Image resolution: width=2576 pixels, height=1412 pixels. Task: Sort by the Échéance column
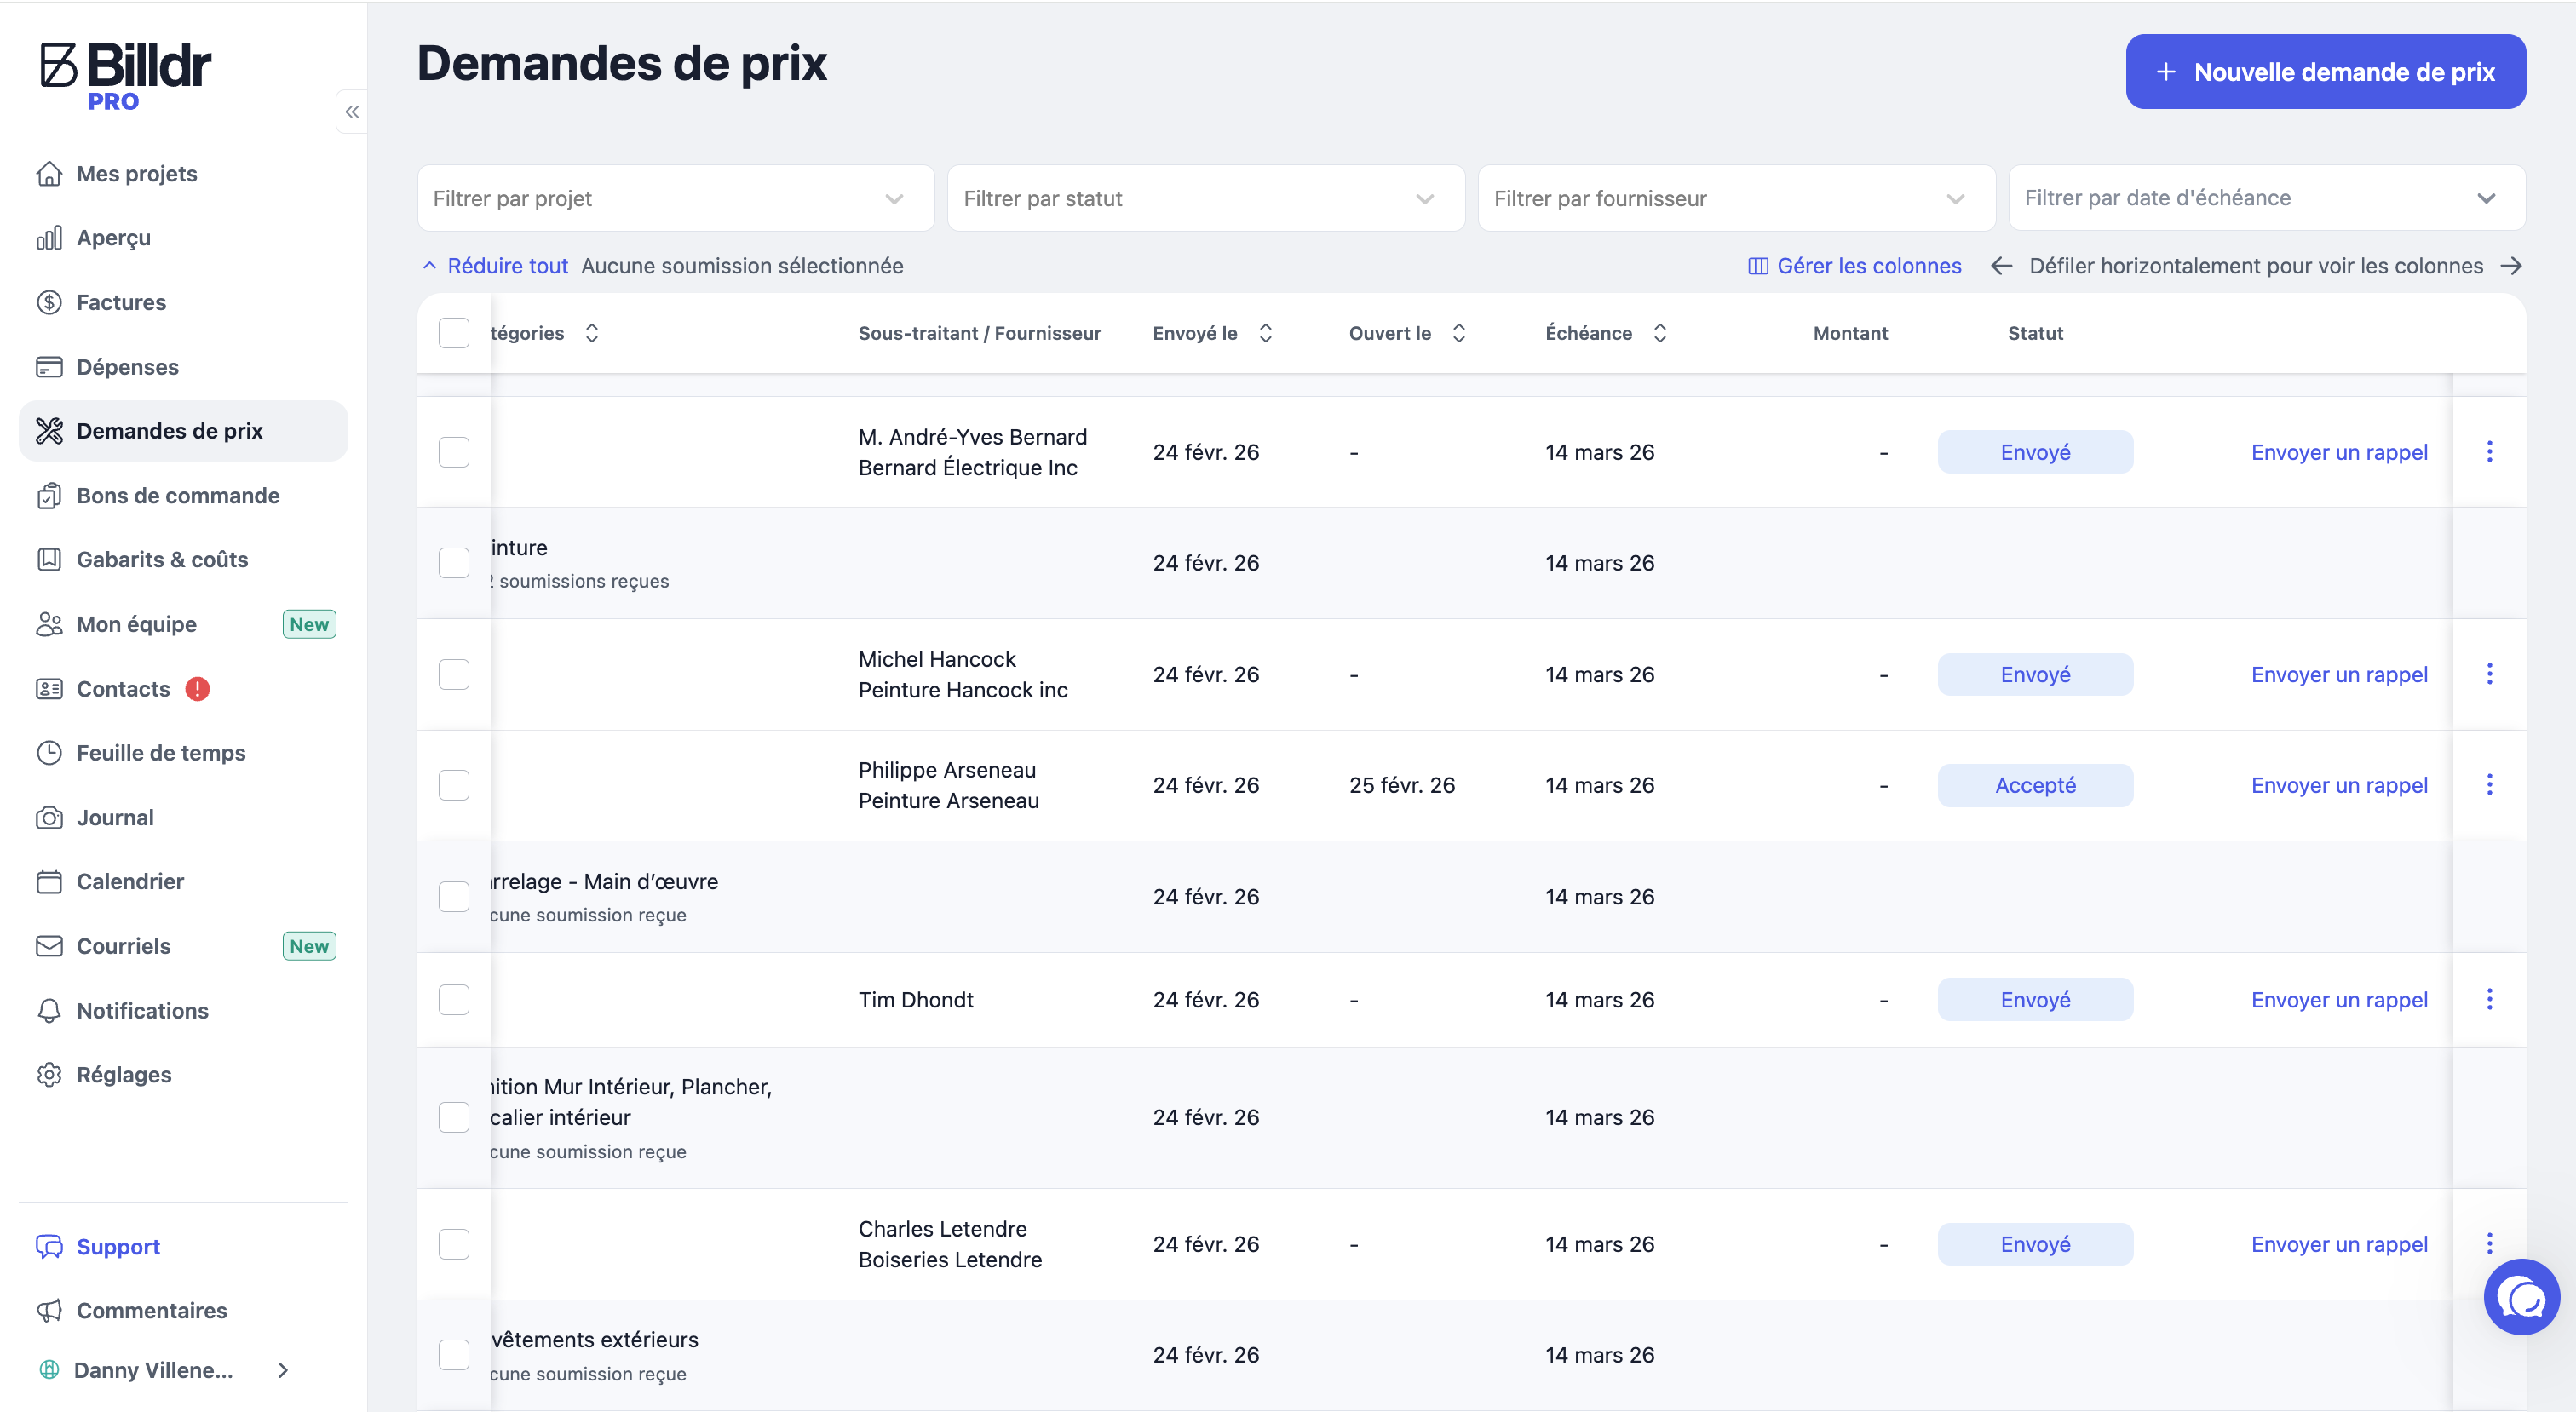1660,333
